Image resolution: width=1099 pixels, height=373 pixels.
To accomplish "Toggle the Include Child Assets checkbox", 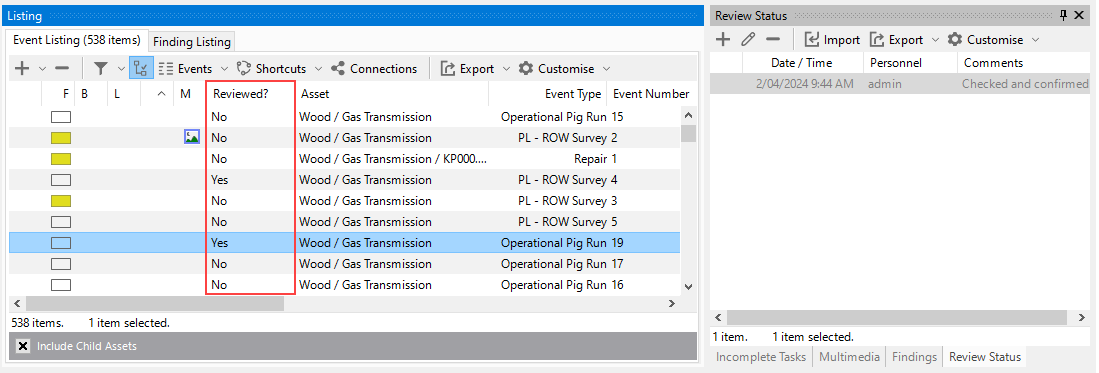I will (x=23, y=346).
